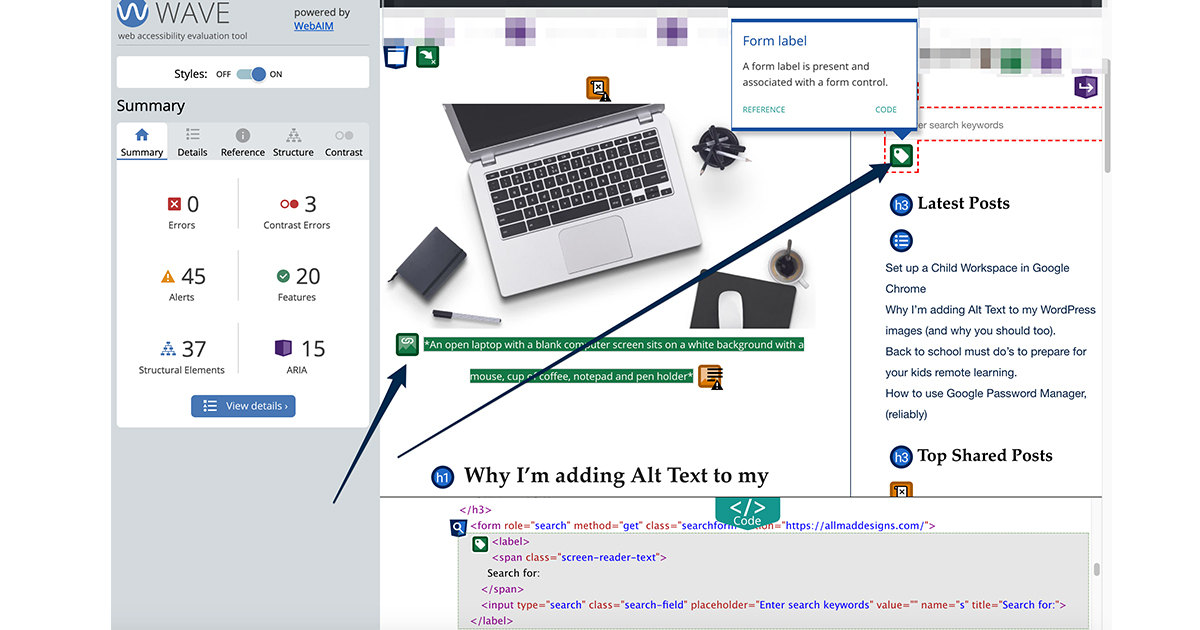Image resolution: width=1200 pixels, height=630 pixels.
Task: Click the green alt text icon beside the image description
Action: tap(407, 343)
